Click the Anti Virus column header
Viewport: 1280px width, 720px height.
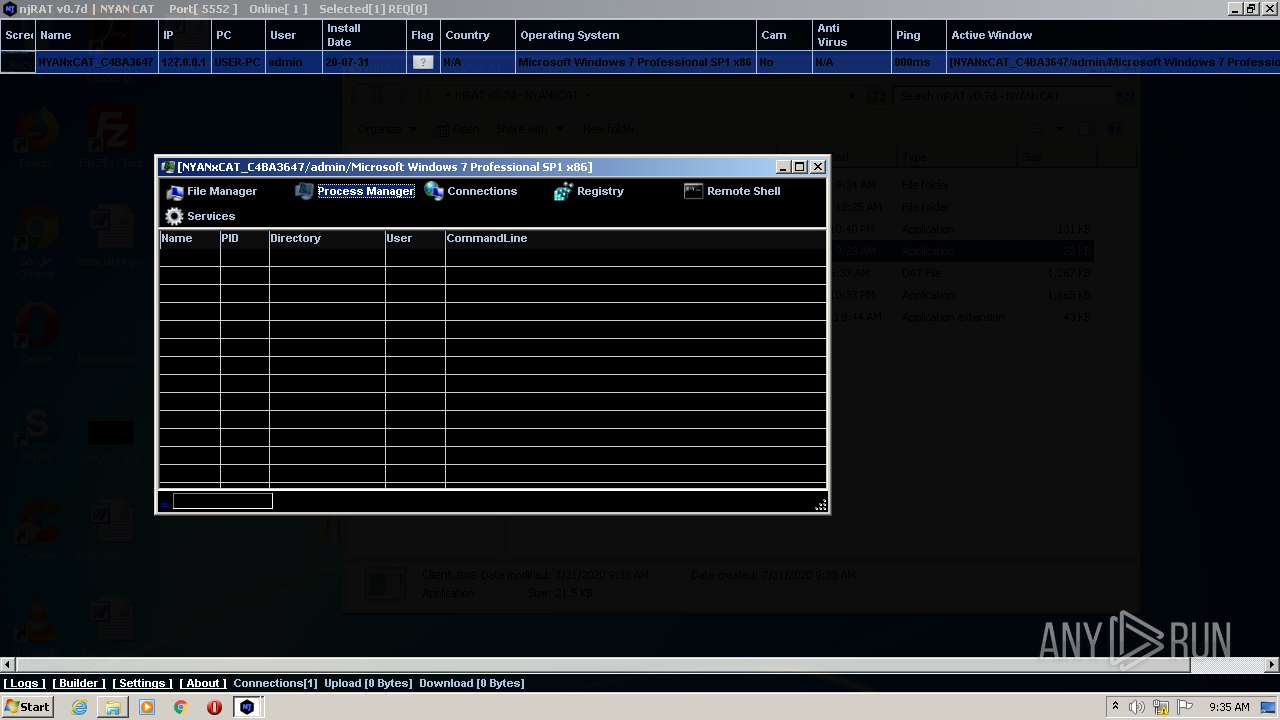[852, 35]
